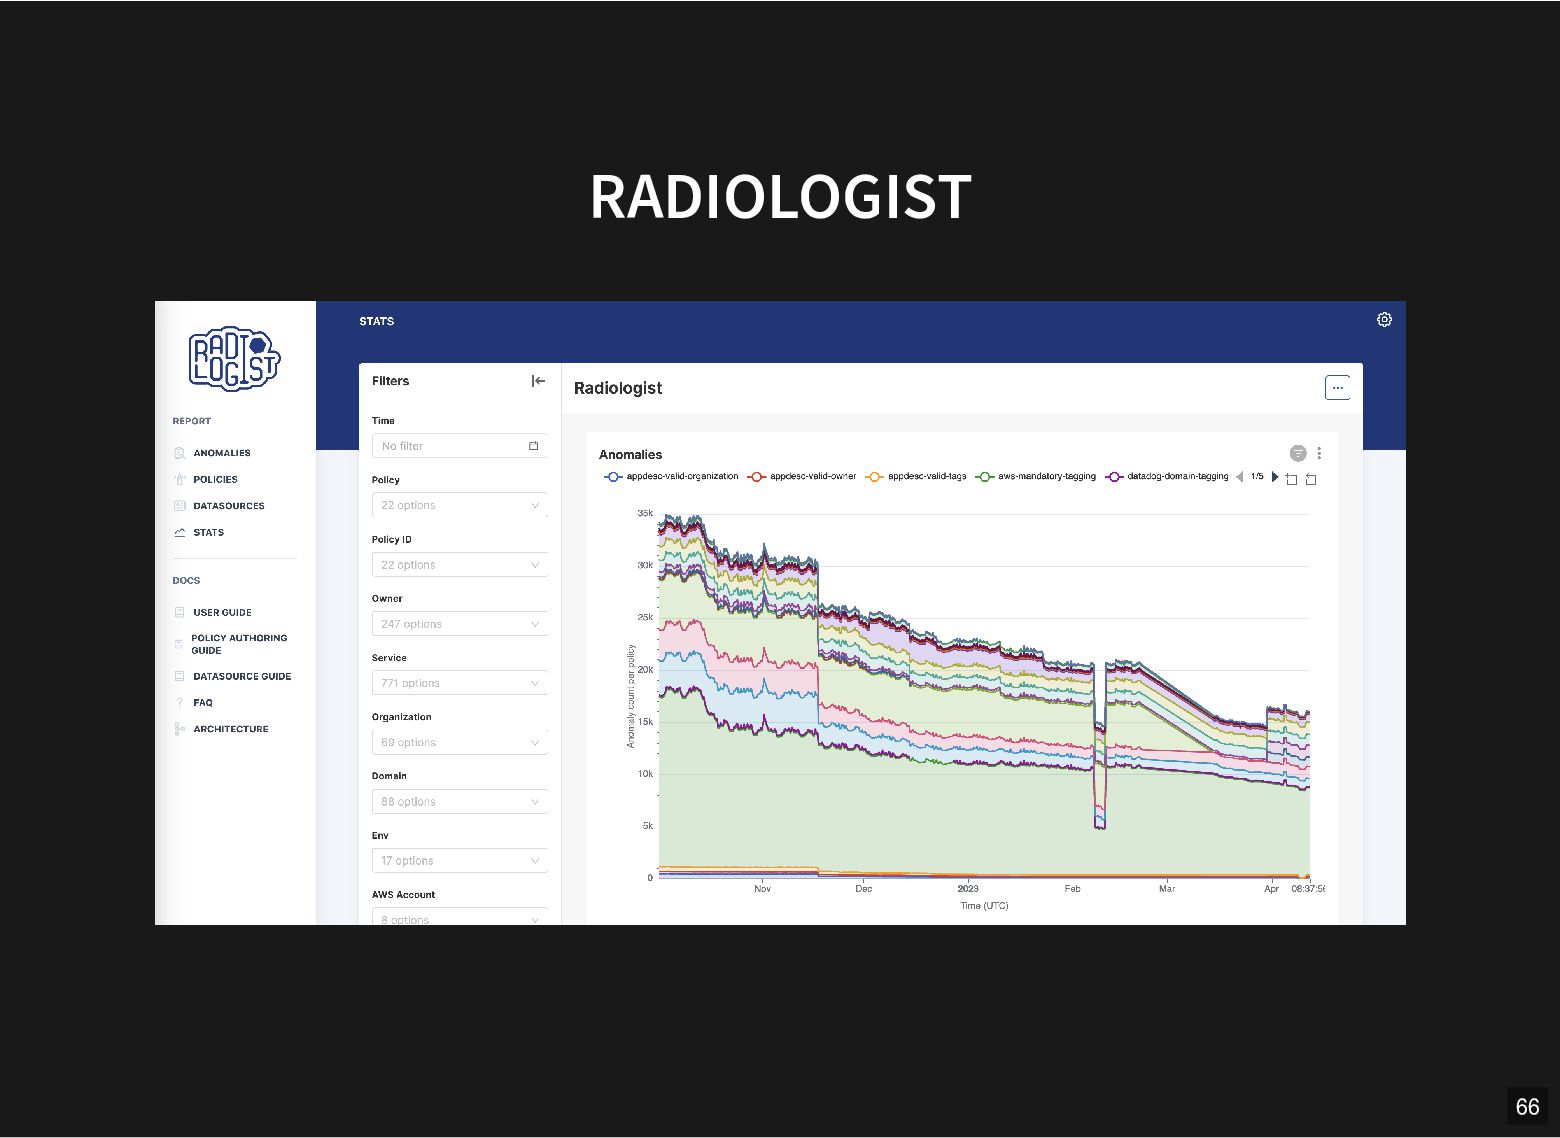The image size is (1560, 1138).
Task: Open Policies in sidebar menu
Action: pos(215,479)
